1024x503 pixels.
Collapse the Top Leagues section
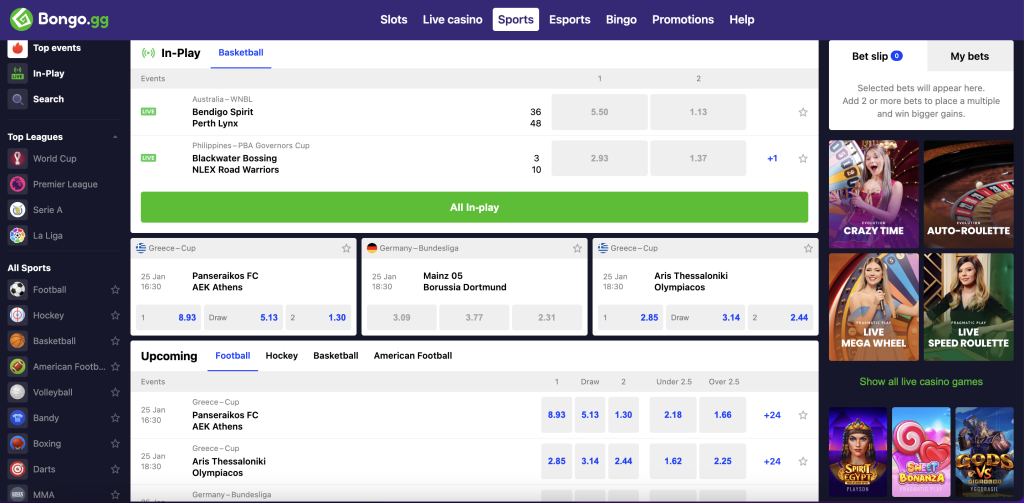[x=116, y=137]
